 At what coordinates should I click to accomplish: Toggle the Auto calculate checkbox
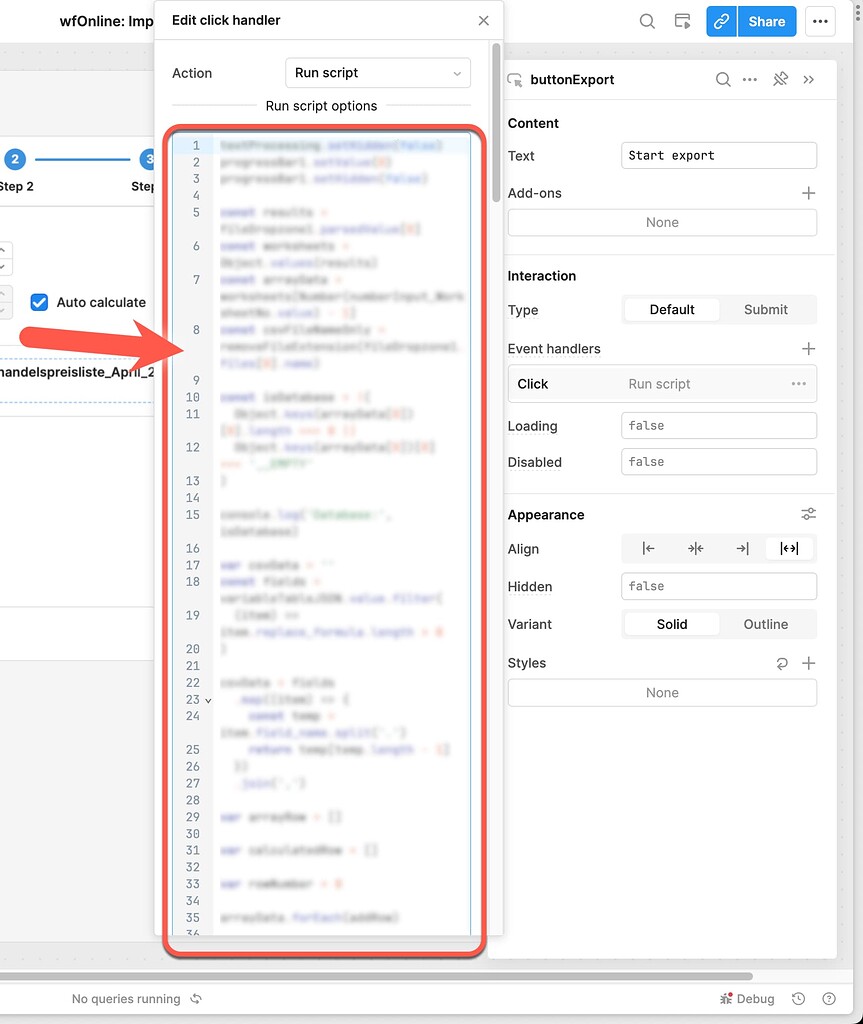click(x=40, y=302)
